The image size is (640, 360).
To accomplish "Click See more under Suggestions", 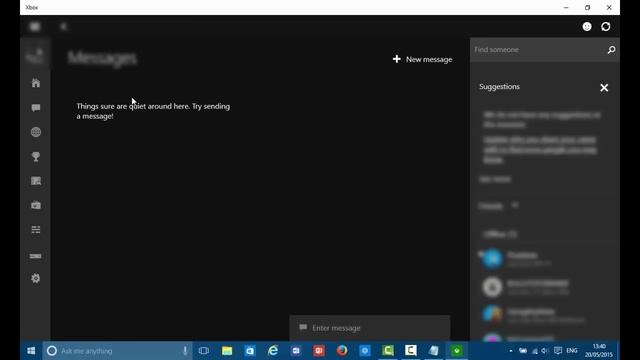I will point(495,179).
